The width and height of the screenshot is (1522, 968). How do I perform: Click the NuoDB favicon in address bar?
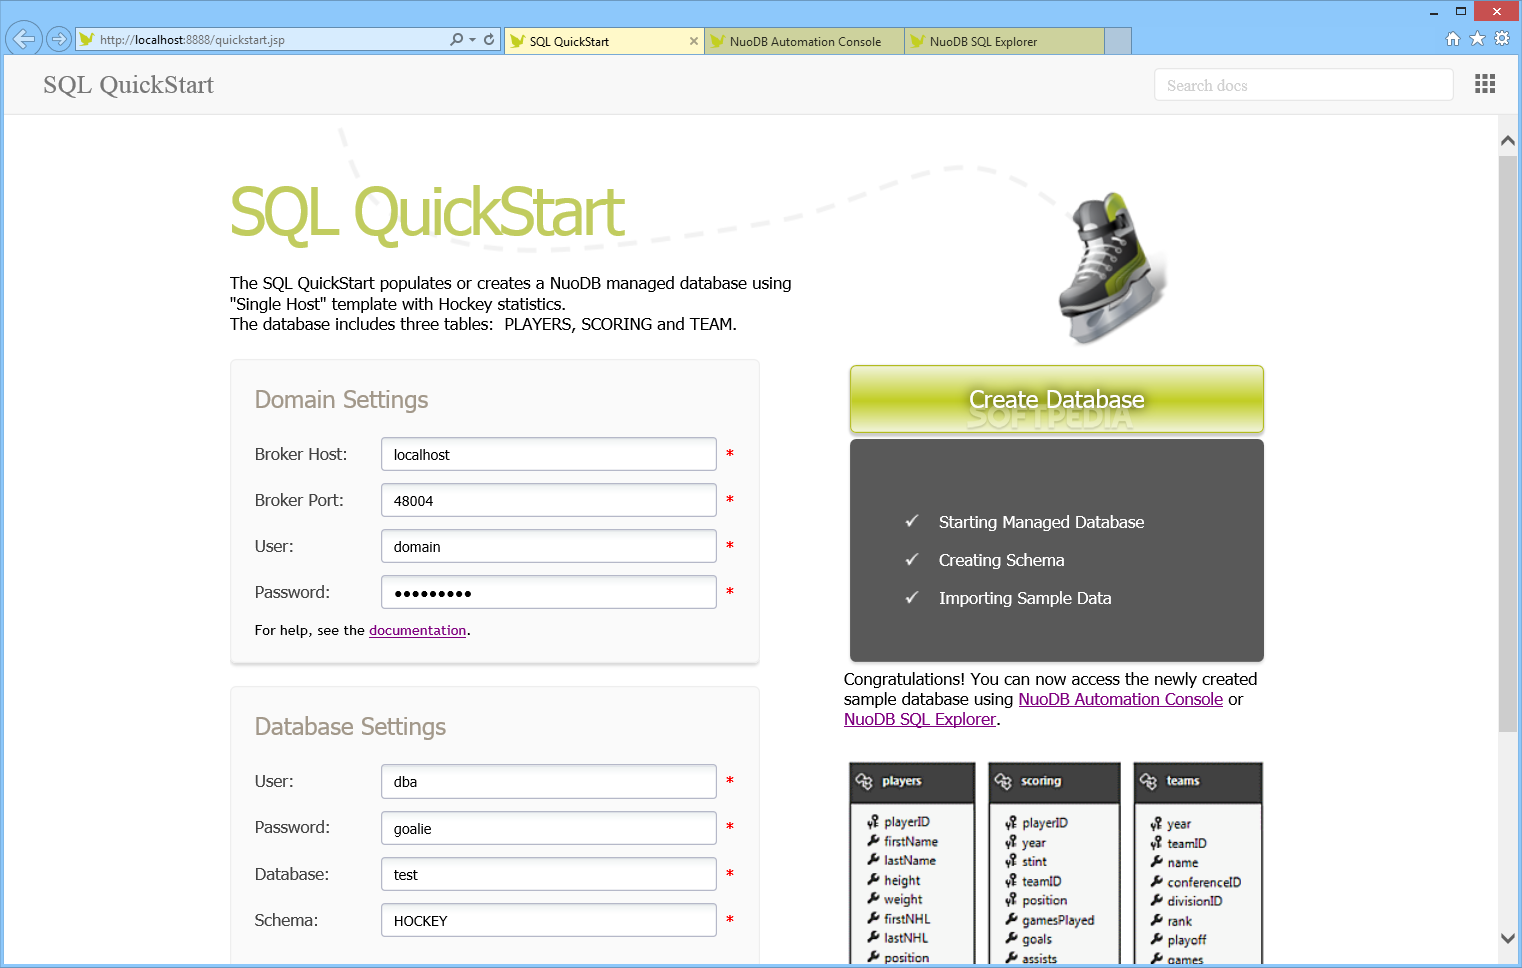[87, 40]
